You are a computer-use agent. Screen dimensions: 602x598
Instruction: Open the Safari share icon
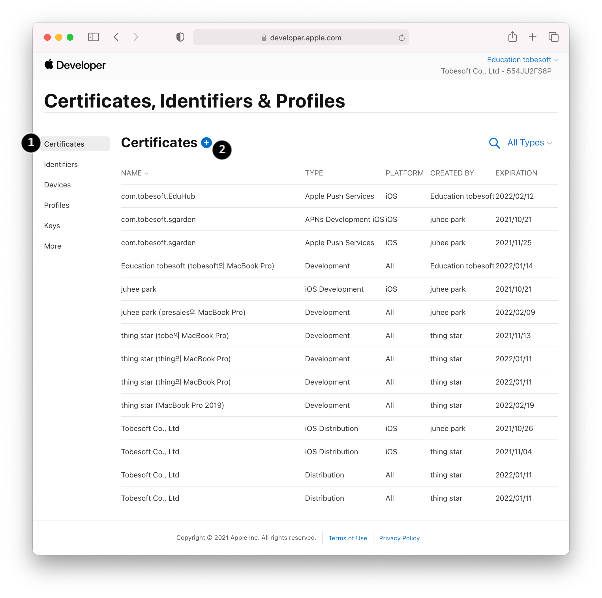point(512,37)
